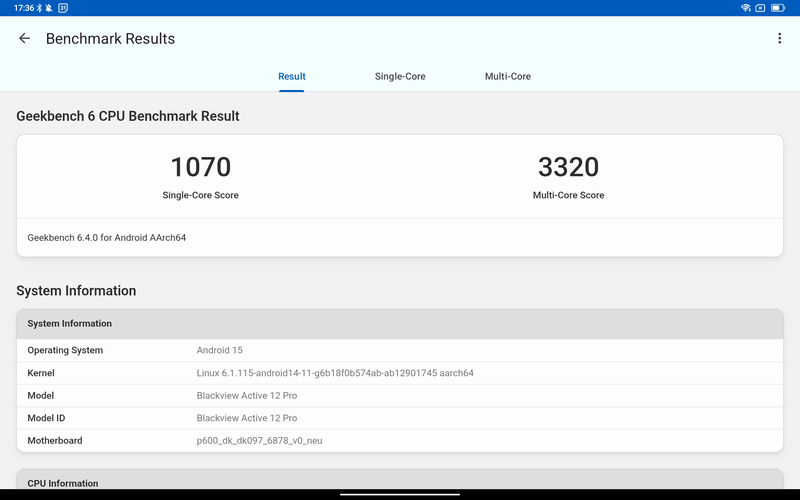Tap the Android 15 value

point(219,350)
